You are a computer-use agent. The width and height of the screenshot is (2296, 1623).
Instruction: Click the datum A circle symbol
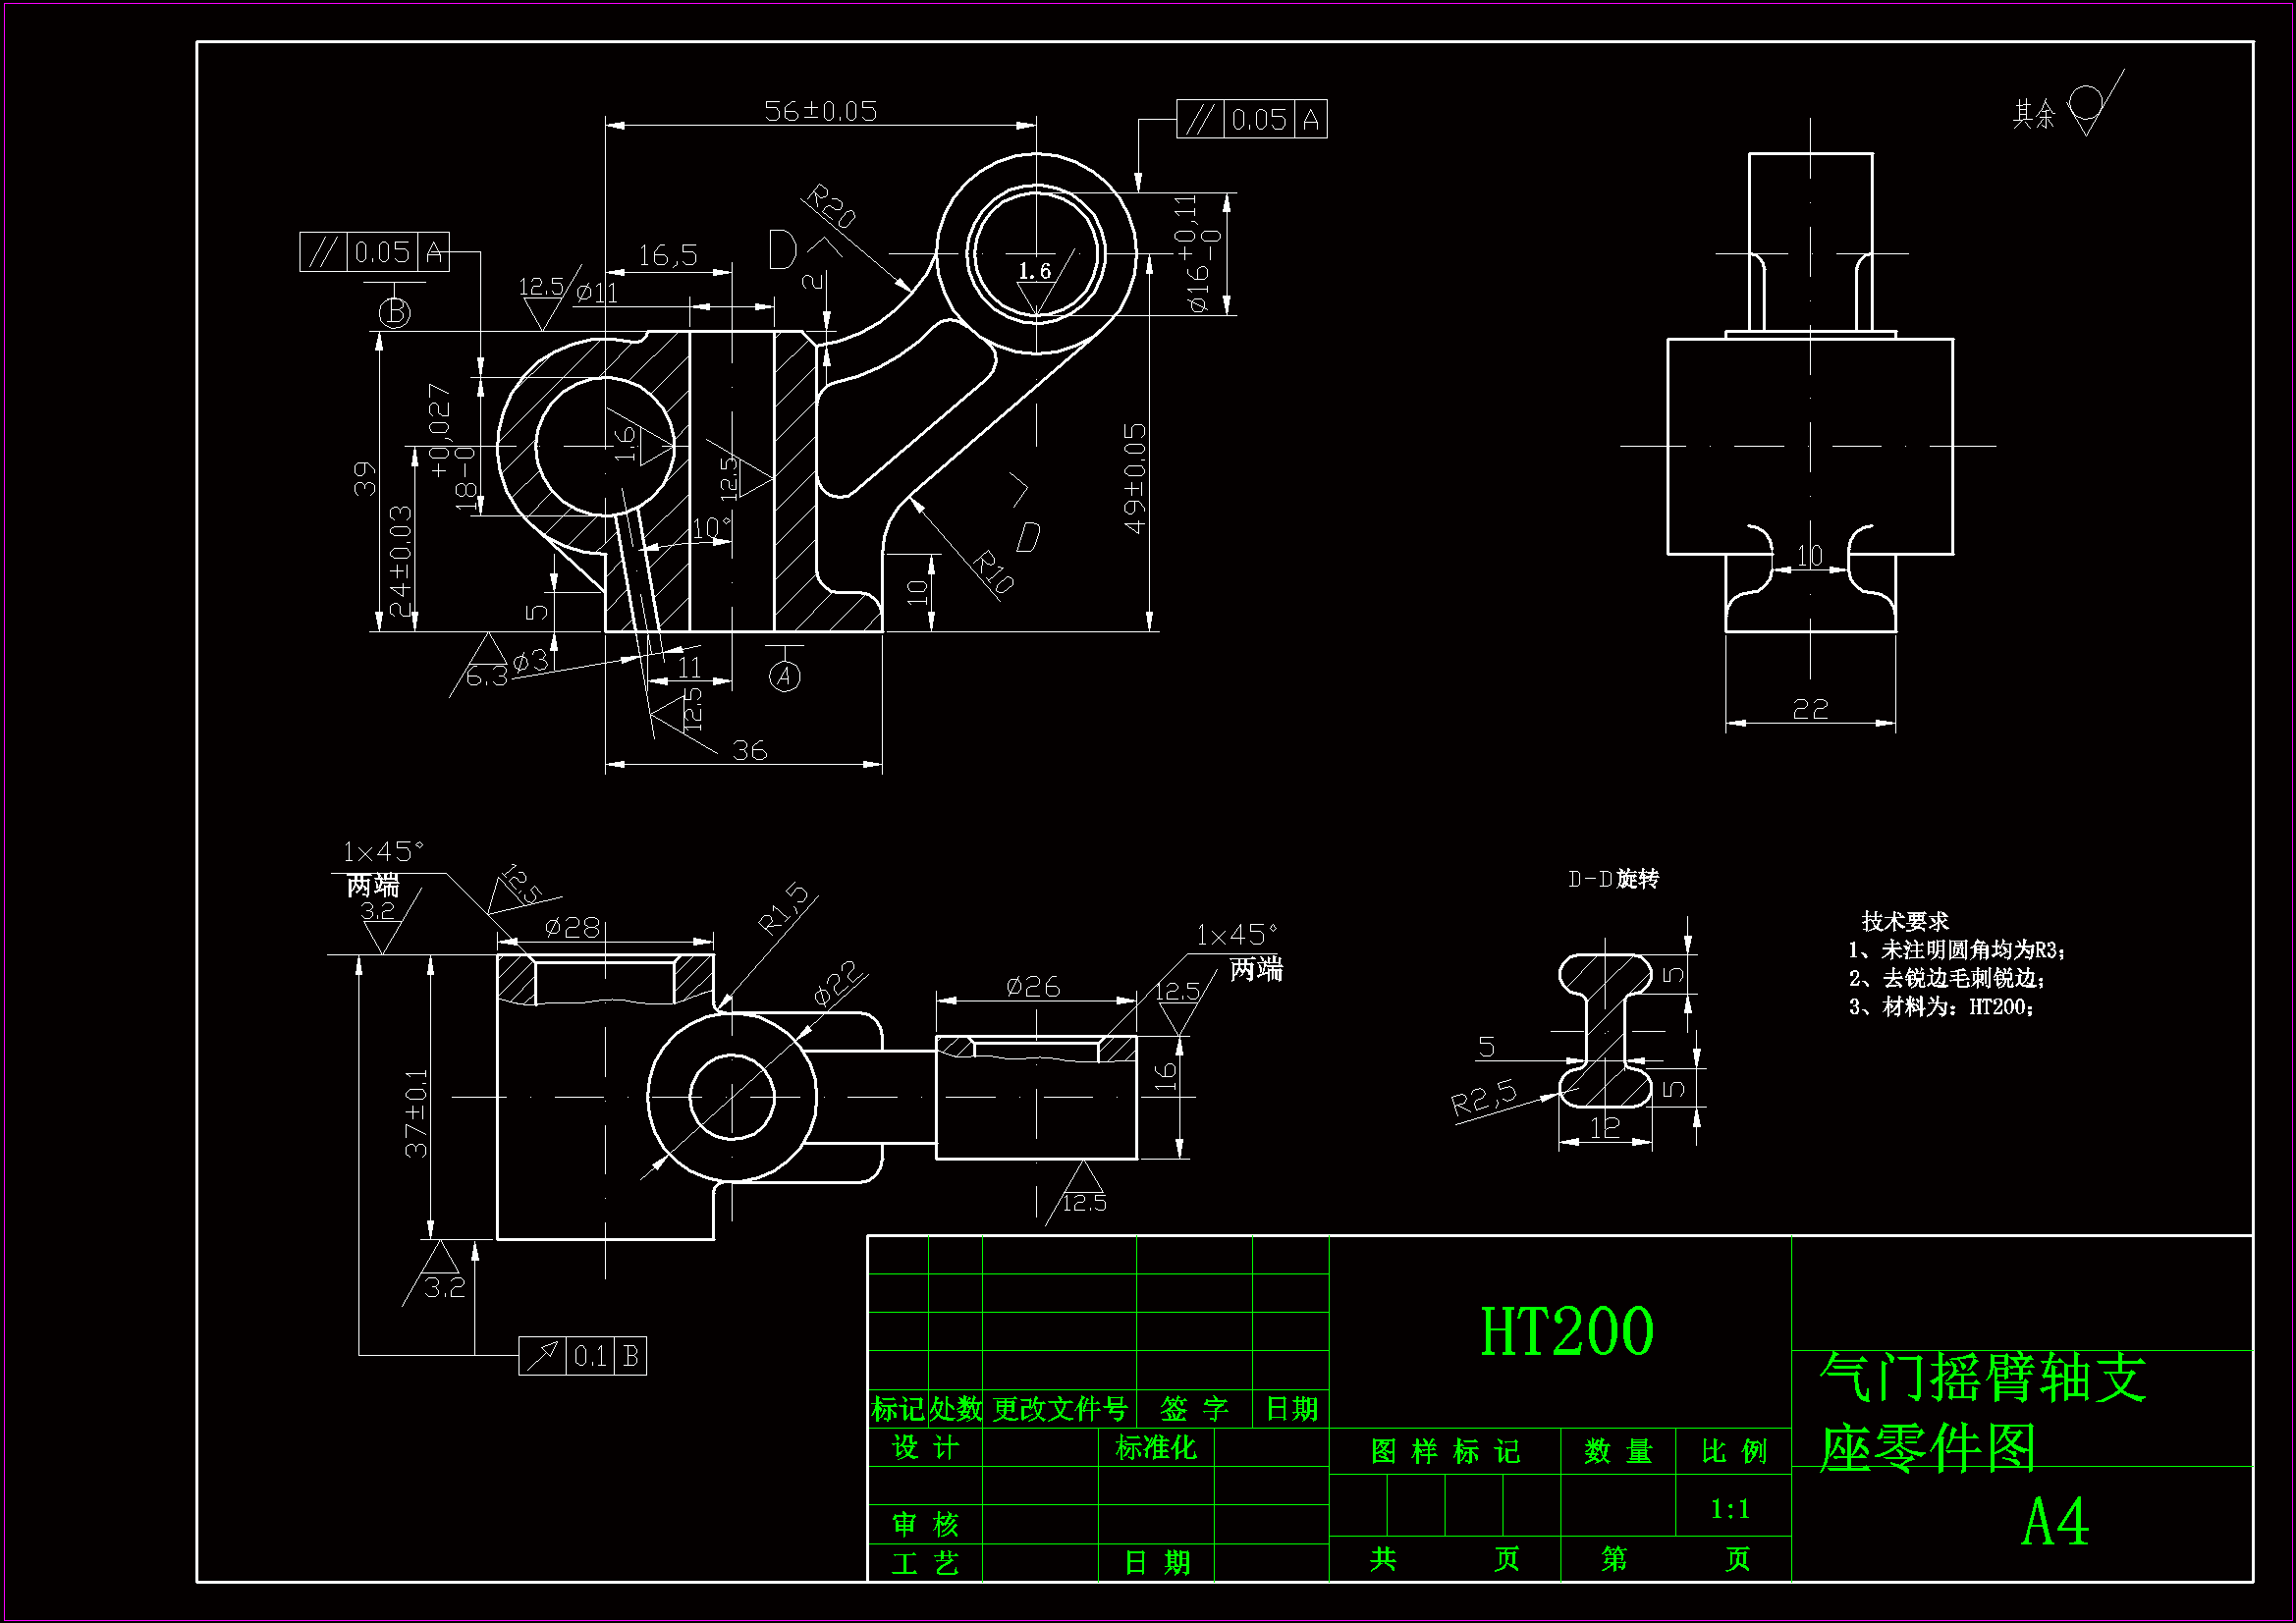[x=785, y=677]
